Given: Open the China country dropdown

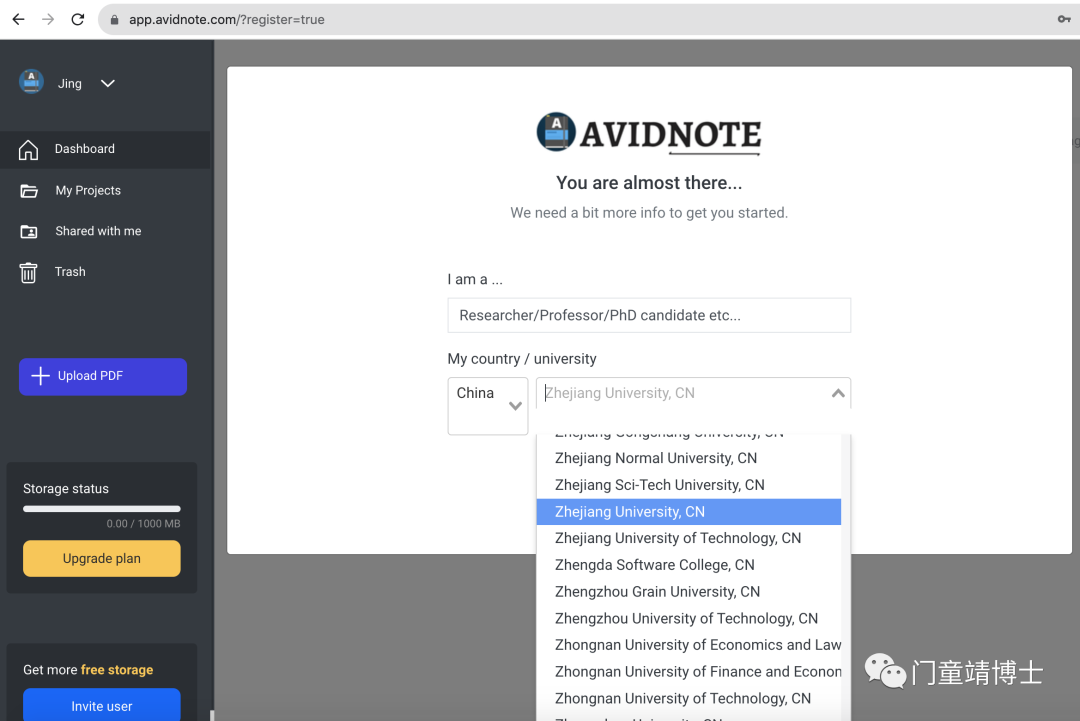Looking at the screenshot, I should pyautogui.click(x=488, y=406).
